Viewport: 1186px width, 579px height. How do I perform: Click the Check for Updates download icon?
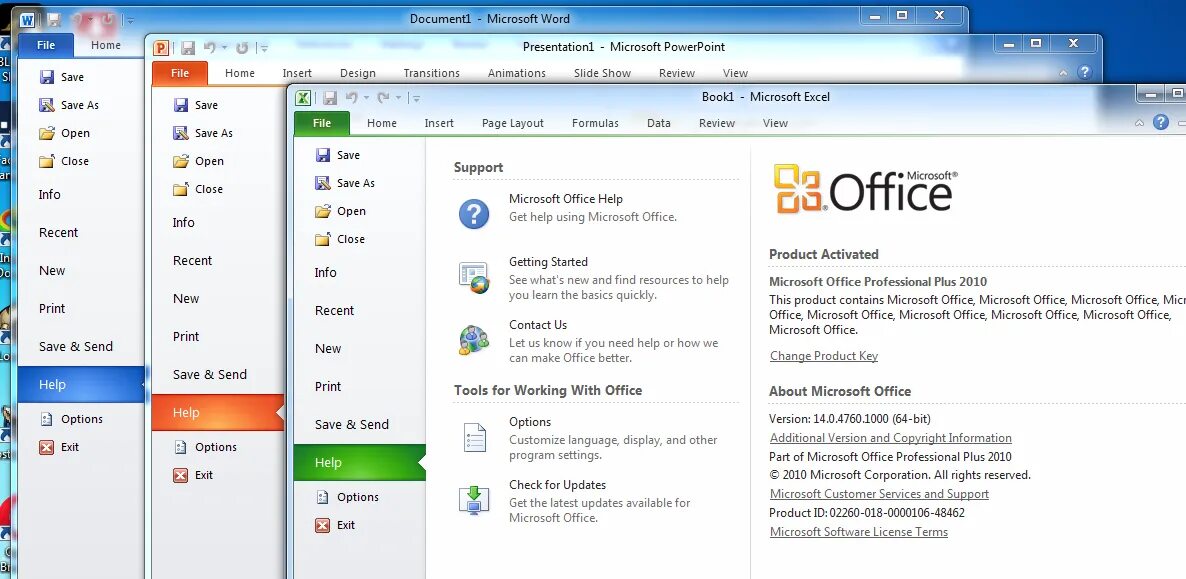(474, 500)
